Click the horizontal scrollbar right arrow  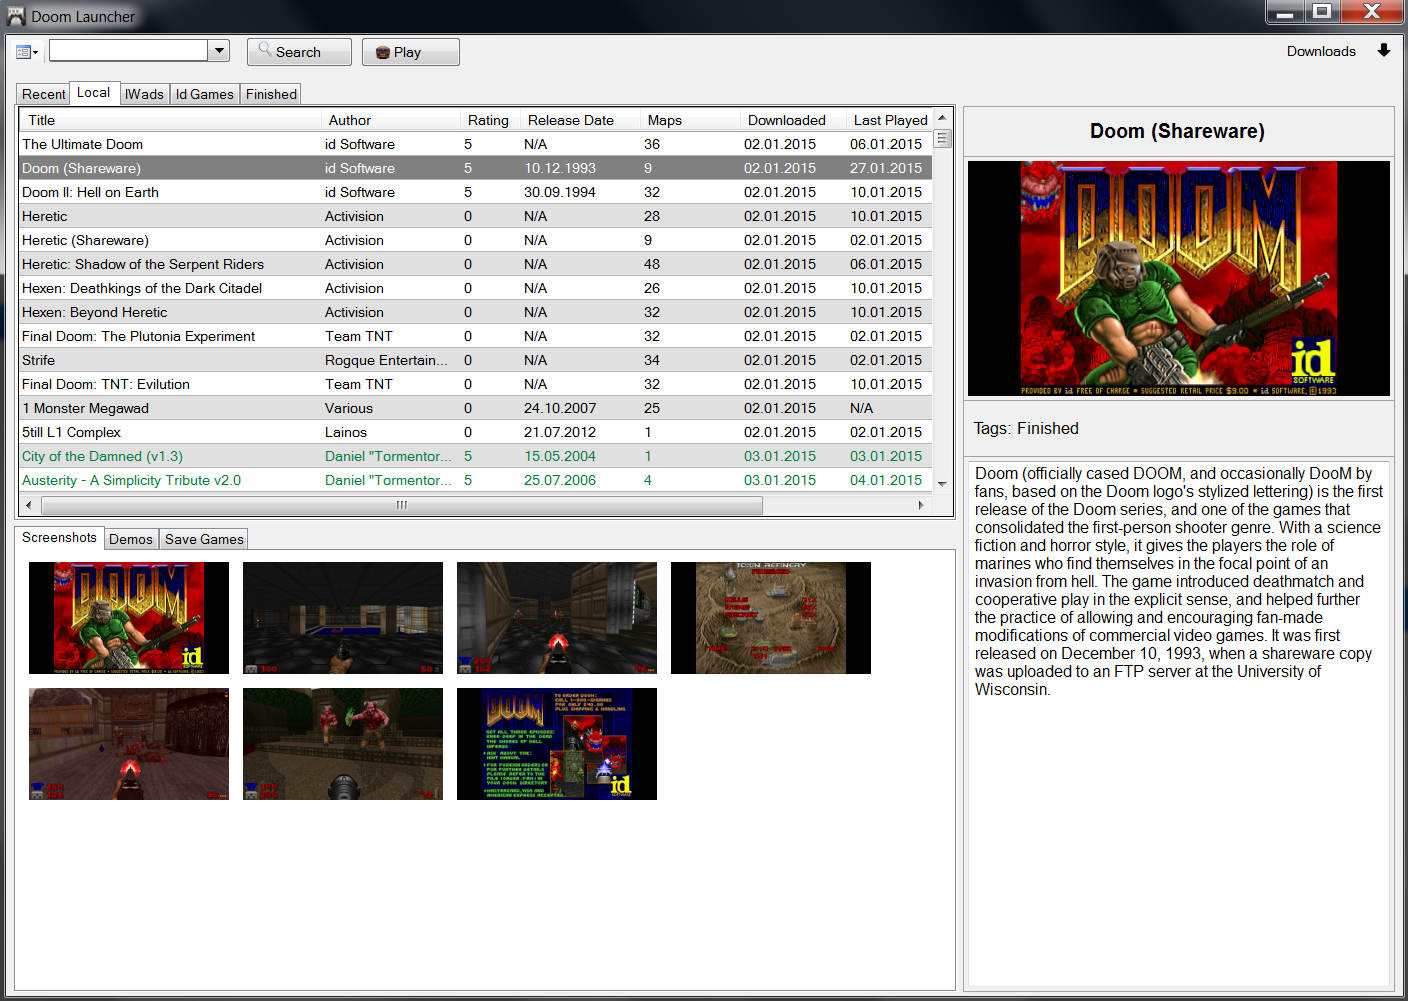[921, 505]
